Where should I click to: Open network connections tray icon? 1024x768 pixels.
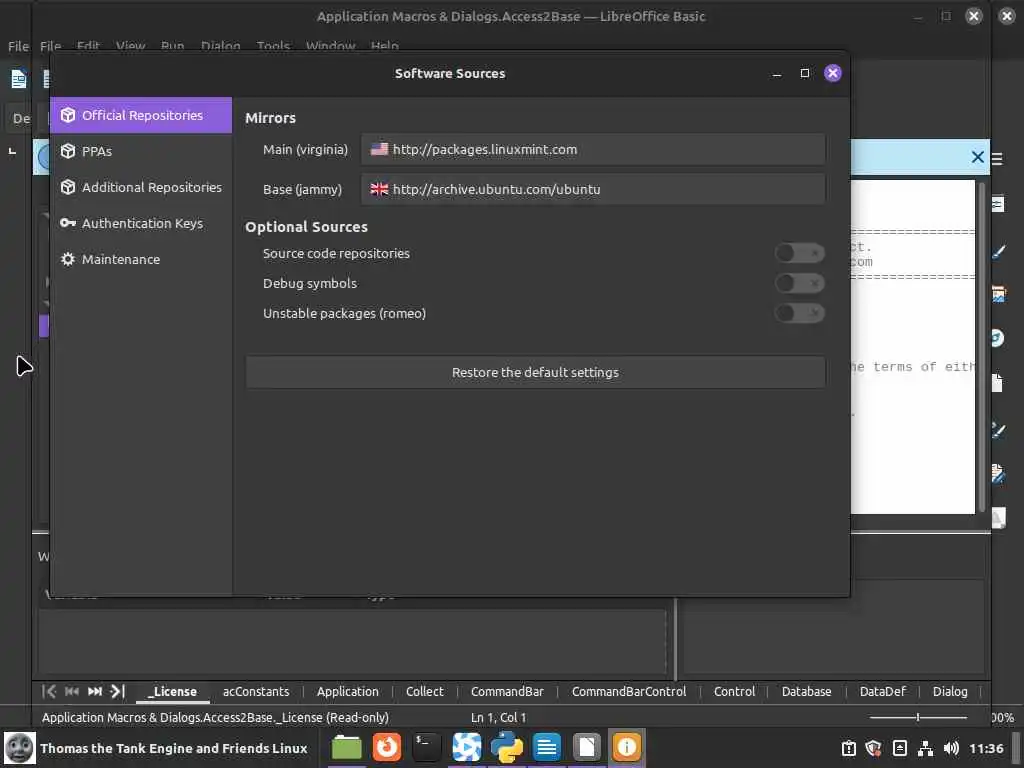925,748
